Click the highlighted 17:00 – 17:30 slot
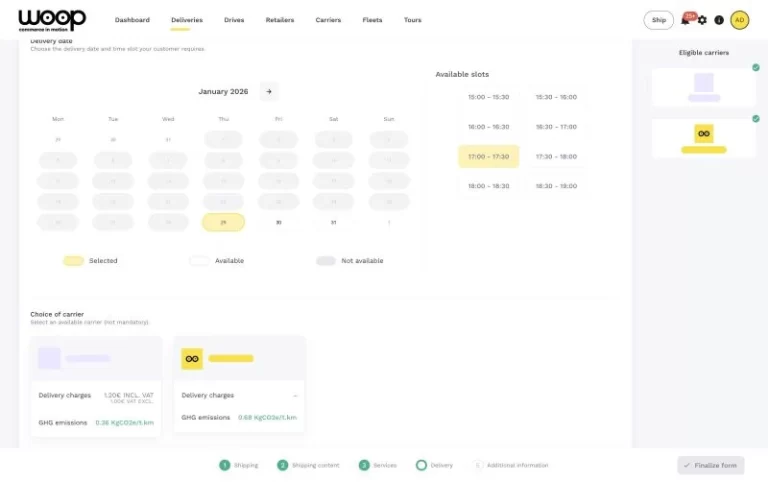Screen dimensions: 768x482 (x=488, y=156)
